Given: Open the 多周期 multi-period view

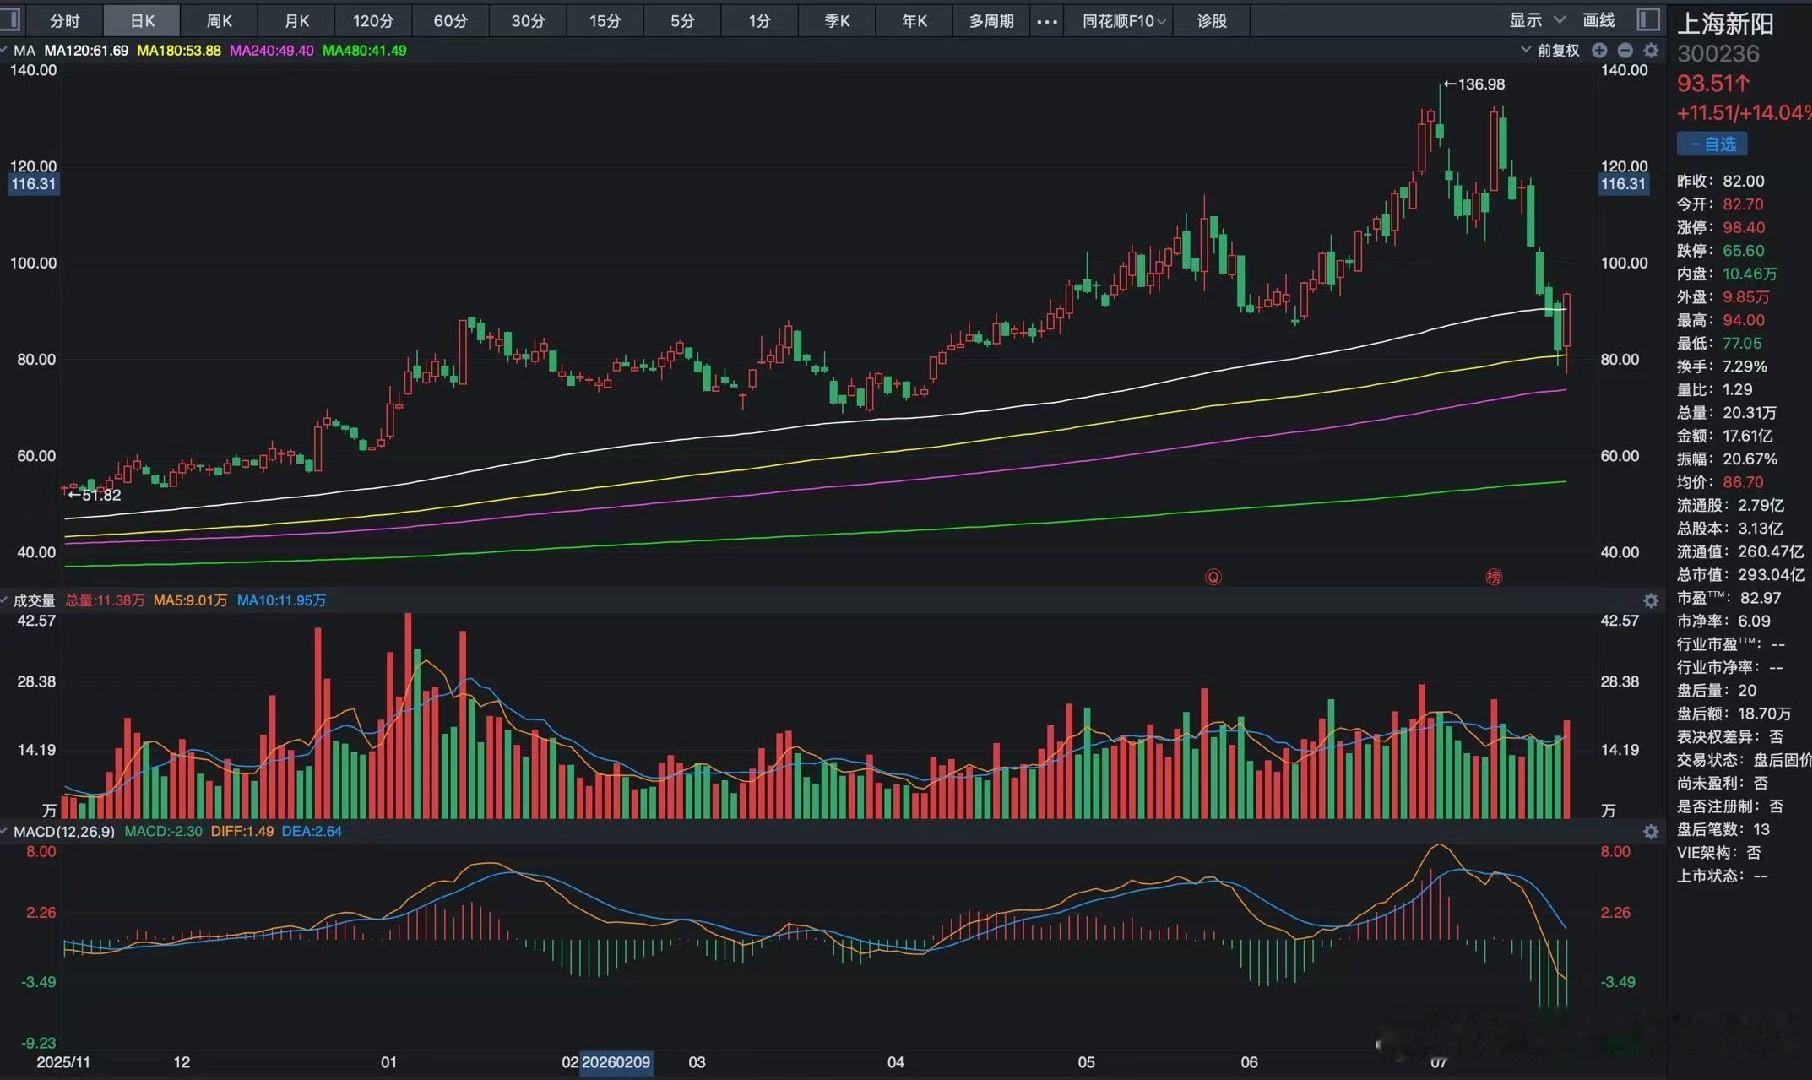Looking at the screenshot, I should pos(991,21).
